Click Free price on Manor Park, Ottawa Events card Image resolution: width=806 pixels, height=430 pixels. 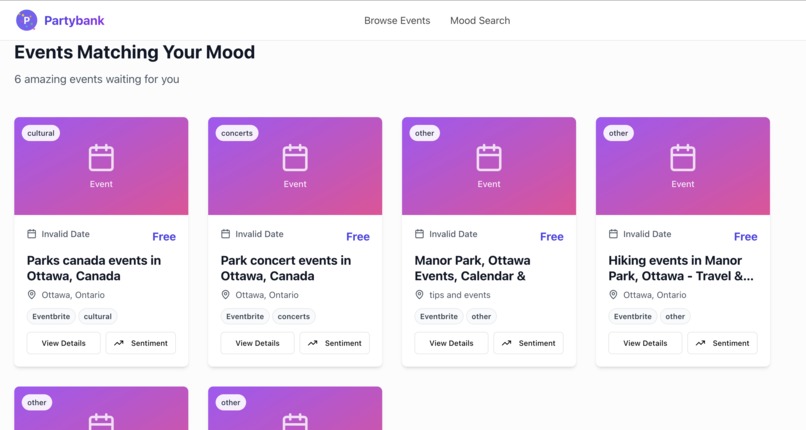point(552,237)
